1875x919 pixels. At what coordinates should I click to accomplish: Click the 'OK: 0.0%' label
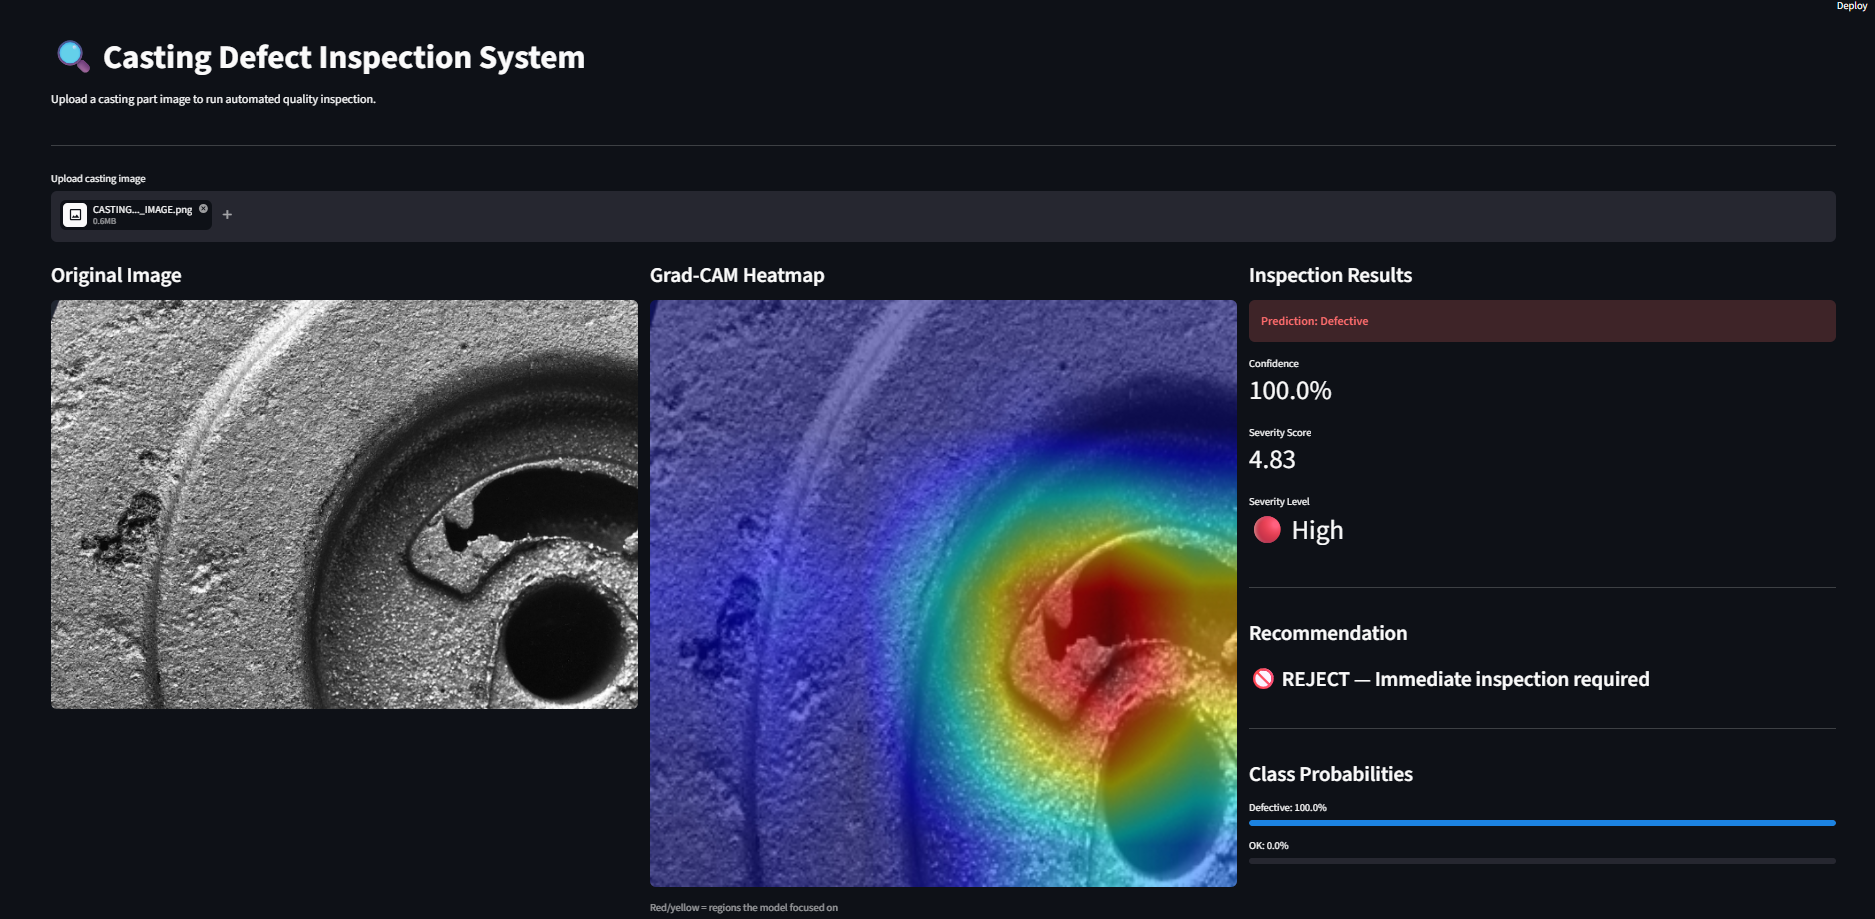click(1268, 846)
